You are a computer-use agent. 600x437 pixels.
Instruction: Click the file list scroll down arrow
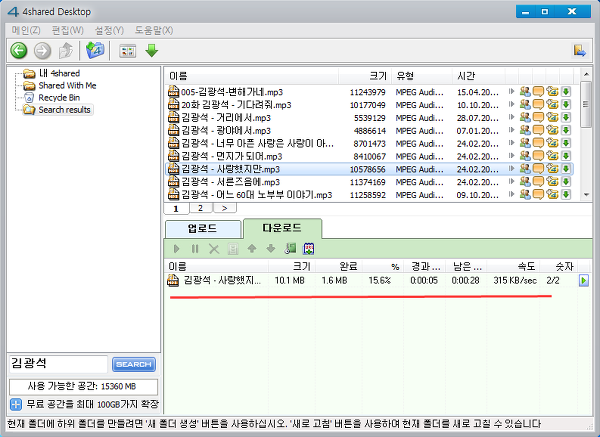point(586,195)
